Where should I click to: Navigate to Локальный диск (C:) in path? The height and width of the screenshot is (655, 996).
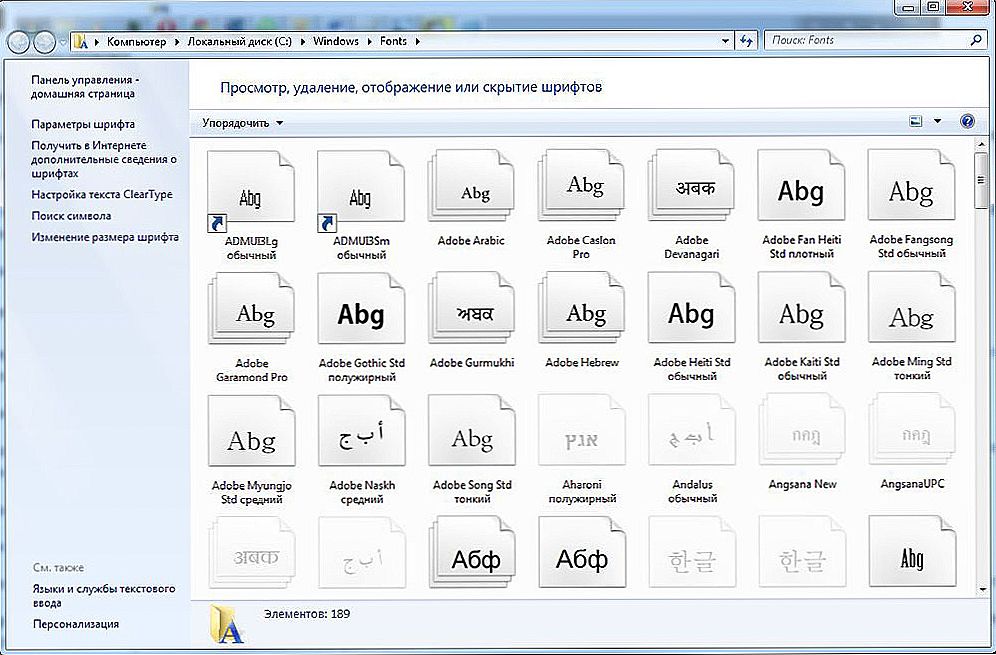(x=239, y=41)
